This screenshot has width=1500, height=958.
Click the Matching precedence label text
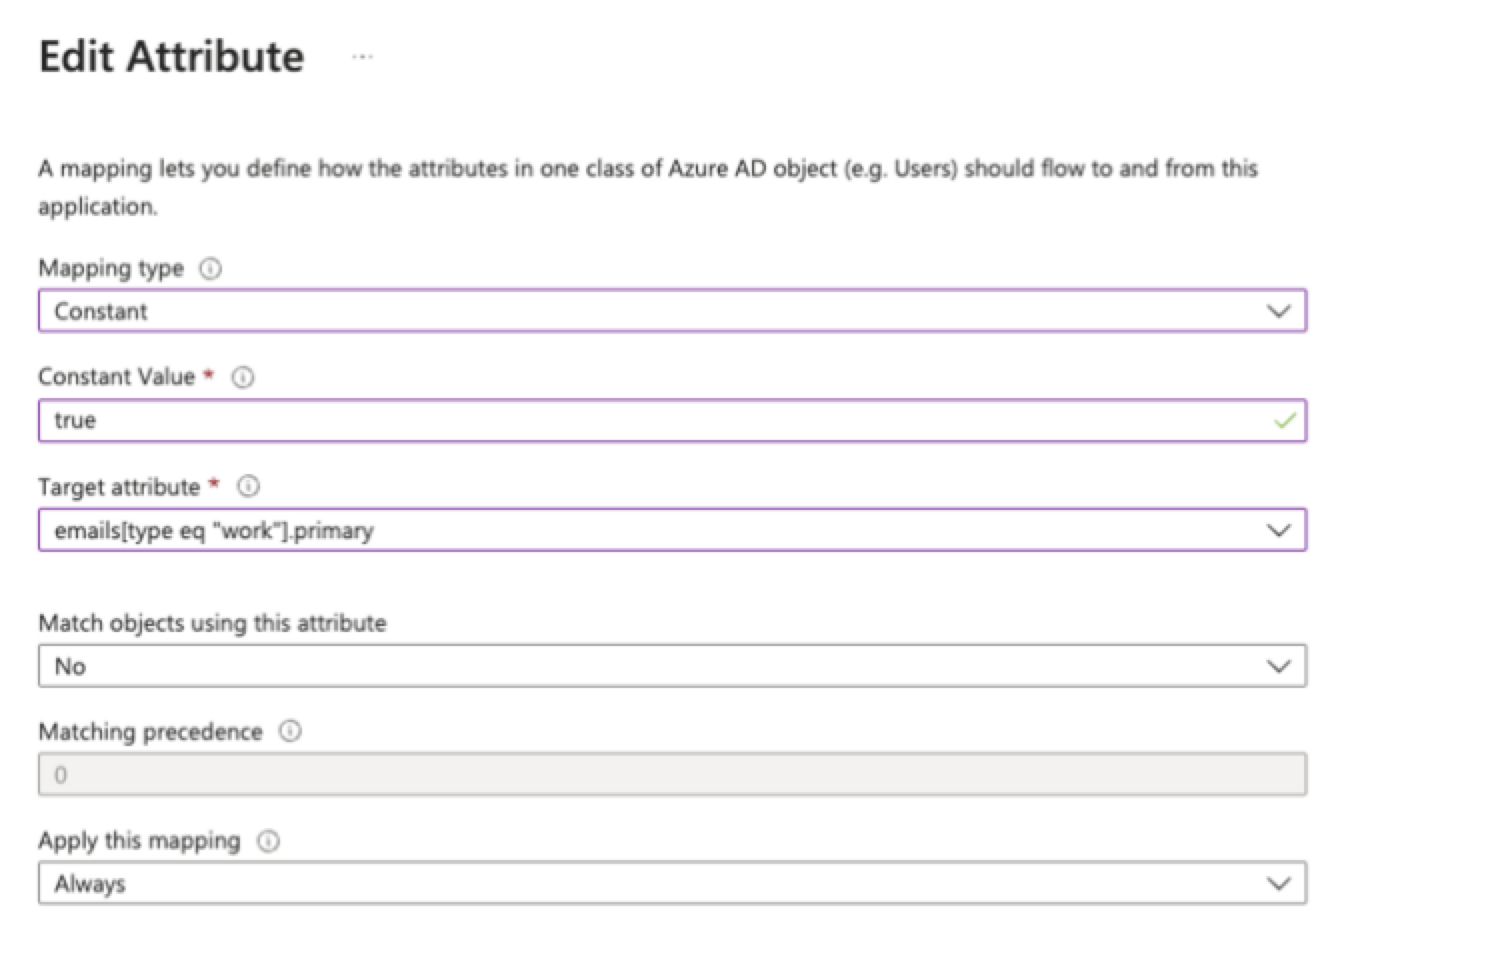(150, 732)
